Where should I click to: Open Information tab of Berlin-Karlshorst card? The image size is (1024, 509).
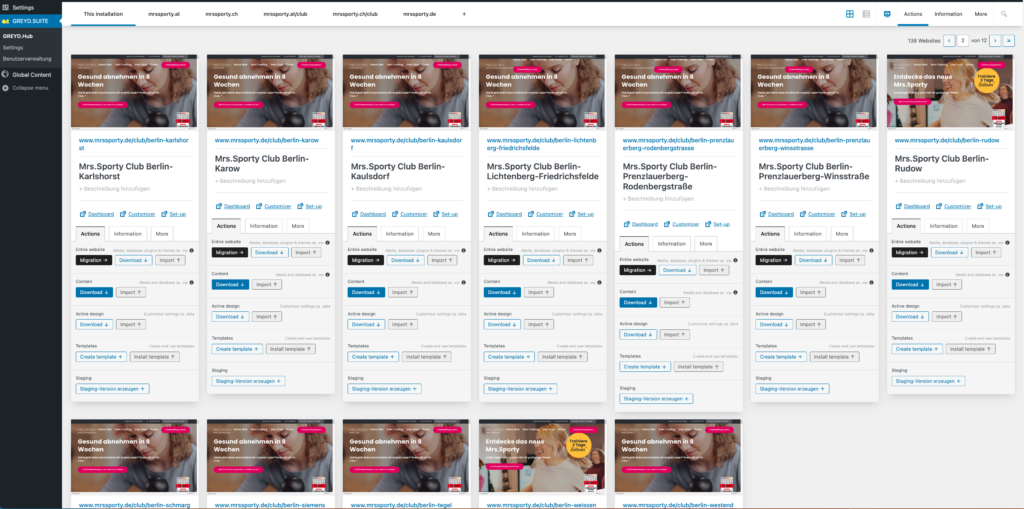tap(128, 234)
